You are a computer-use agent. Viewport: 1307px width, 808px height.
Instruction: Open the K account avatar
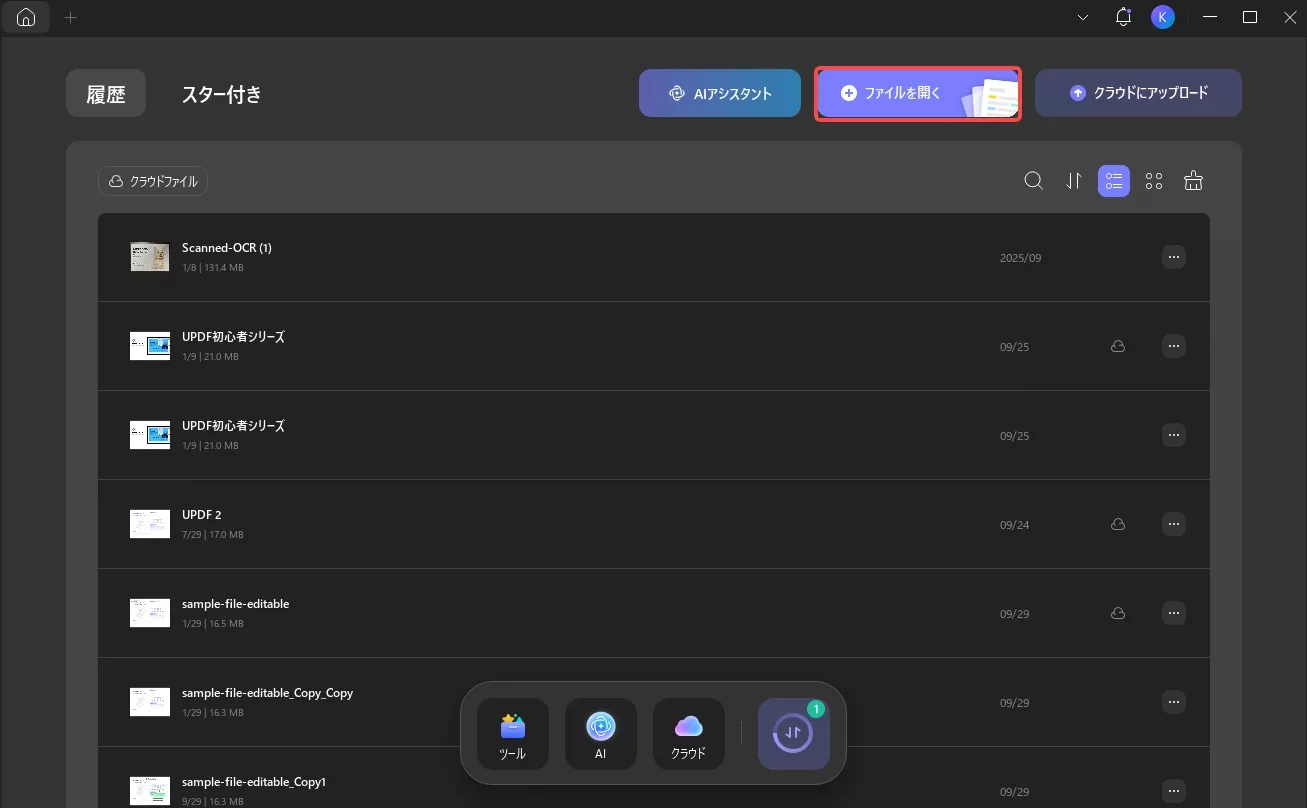click(1162, 17)
